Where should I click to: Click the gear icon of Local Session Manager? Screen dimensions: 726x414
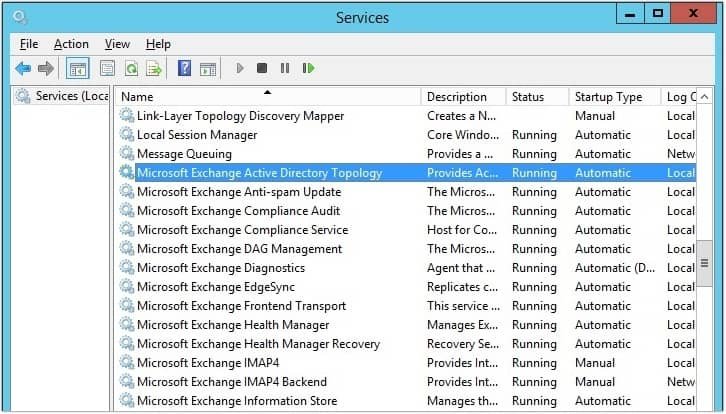click(127, 134)
